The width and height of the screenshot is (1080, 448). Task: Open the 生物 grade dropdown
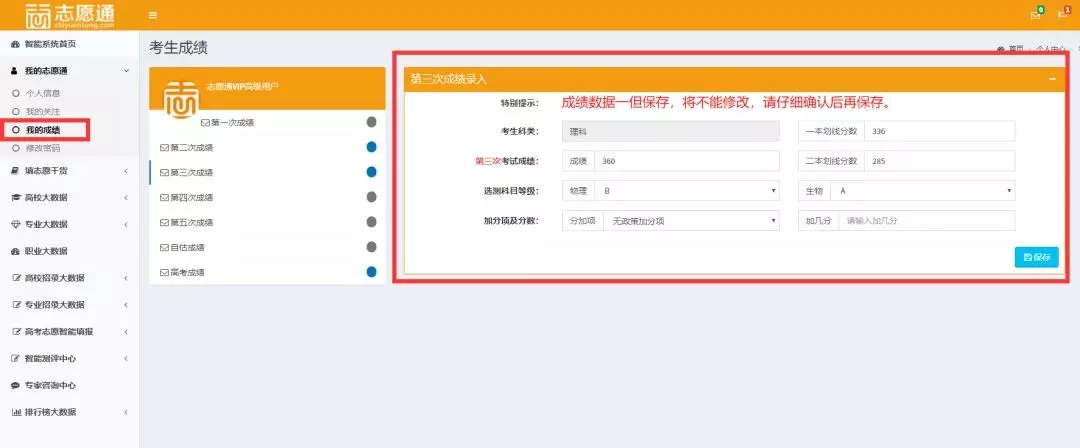tap(923, 190)
